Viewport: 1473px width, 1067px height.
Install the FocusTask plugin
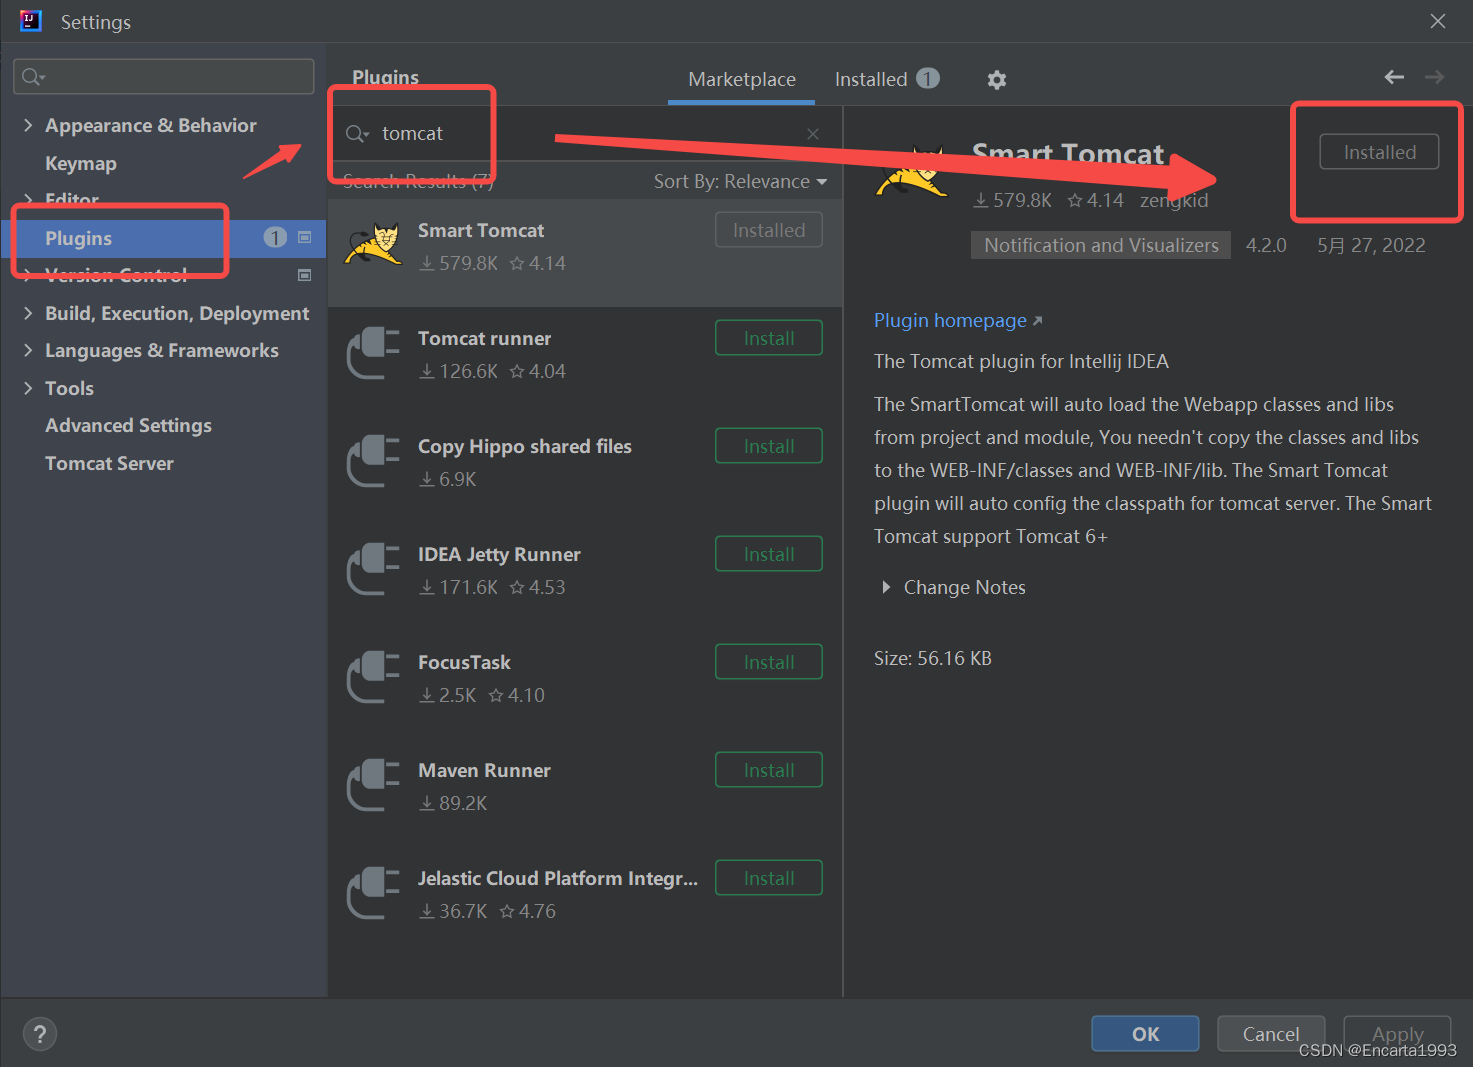tap(769, 662)
